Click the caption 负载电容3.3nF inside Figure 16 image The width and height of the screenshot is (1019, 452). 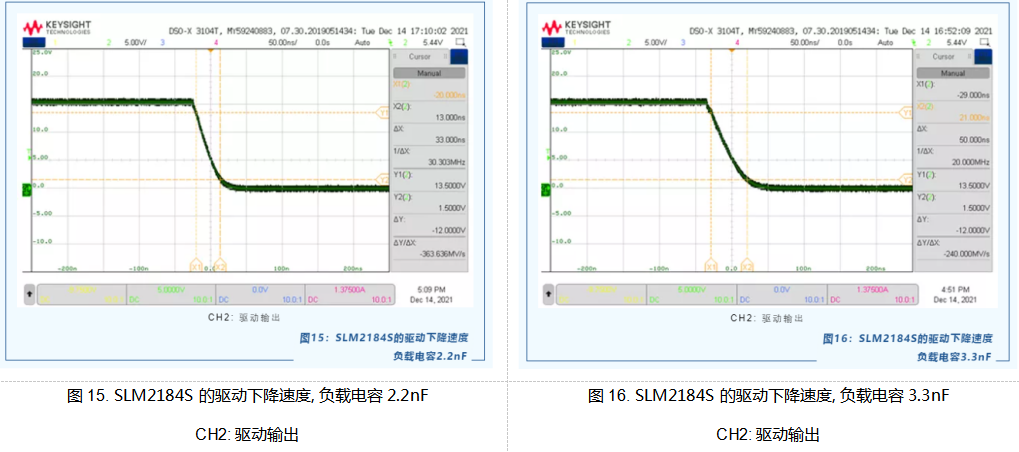954,356
